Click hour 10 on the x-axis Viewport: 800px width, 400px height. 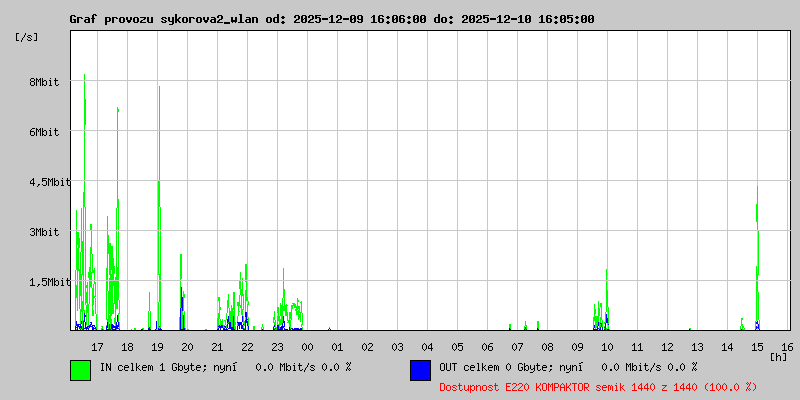pos(607,347)
